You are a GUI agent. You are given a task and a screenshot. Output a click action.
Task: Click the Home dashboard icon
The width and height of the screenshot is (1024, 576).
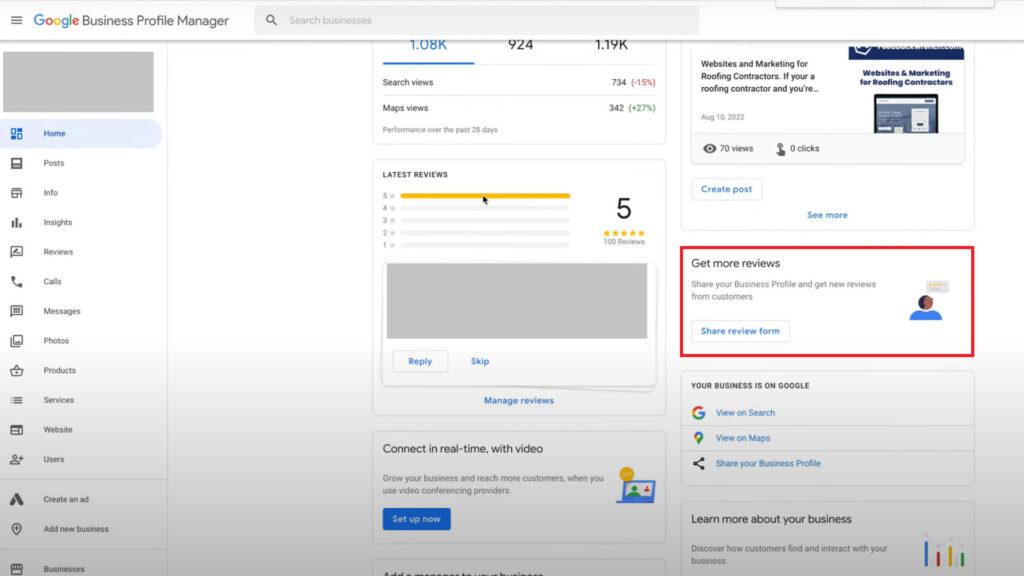[16, 133]
